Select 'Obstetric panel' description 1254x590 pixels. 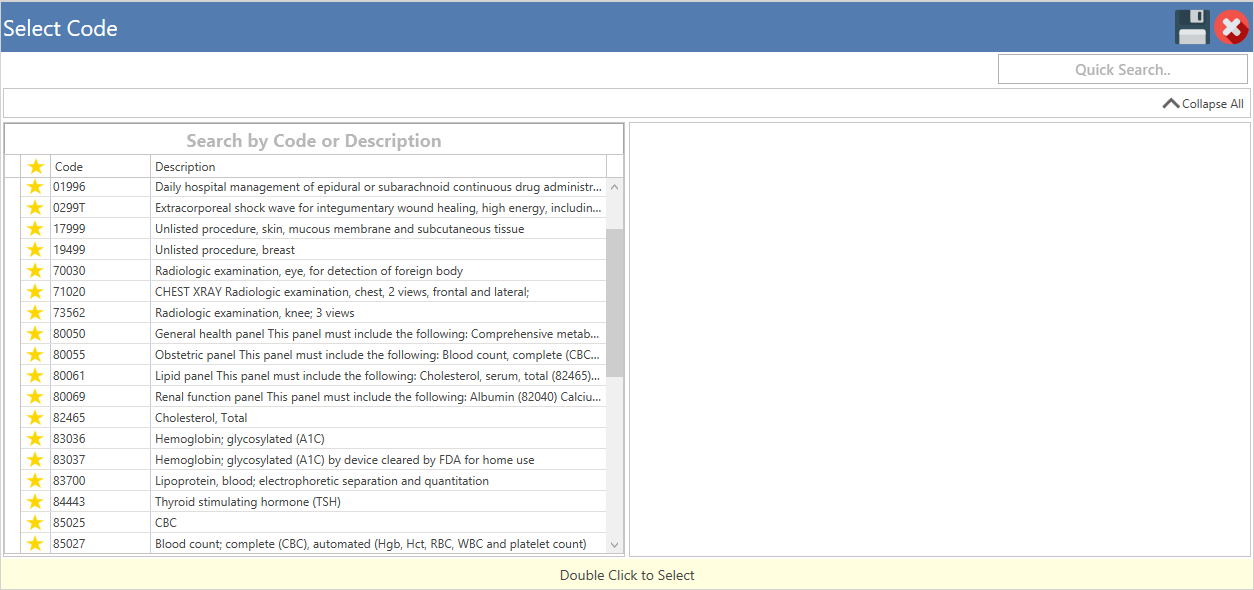click(378, 355)
